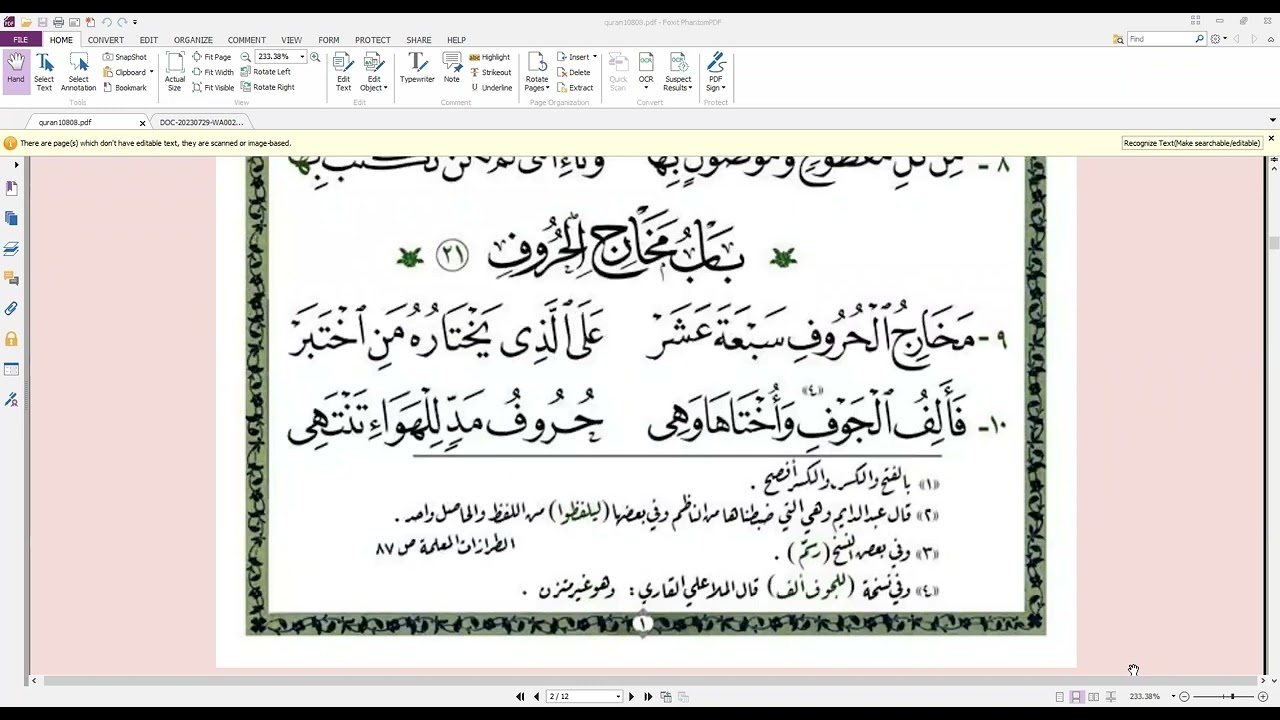
Task: Open the Quick Scan tool
Action: 618,72
